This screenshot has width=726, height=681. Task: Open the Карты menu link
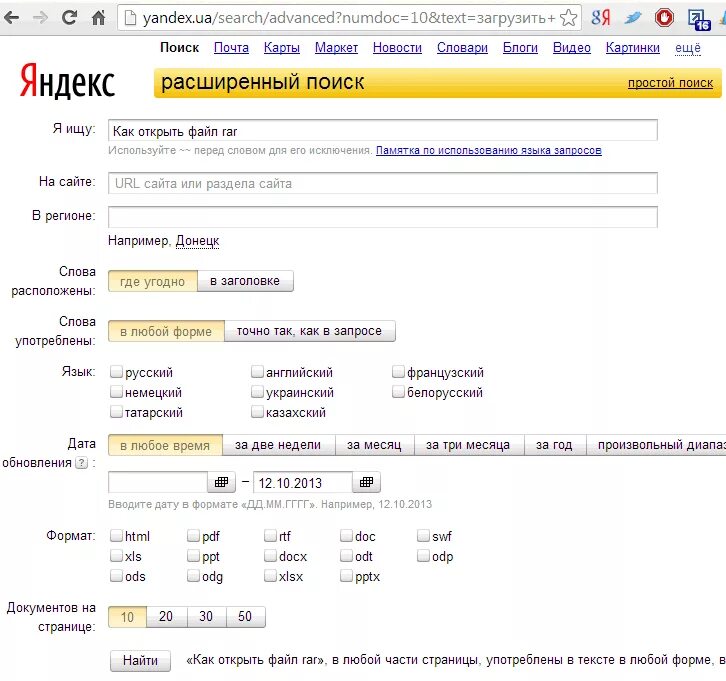pos(282,48)
